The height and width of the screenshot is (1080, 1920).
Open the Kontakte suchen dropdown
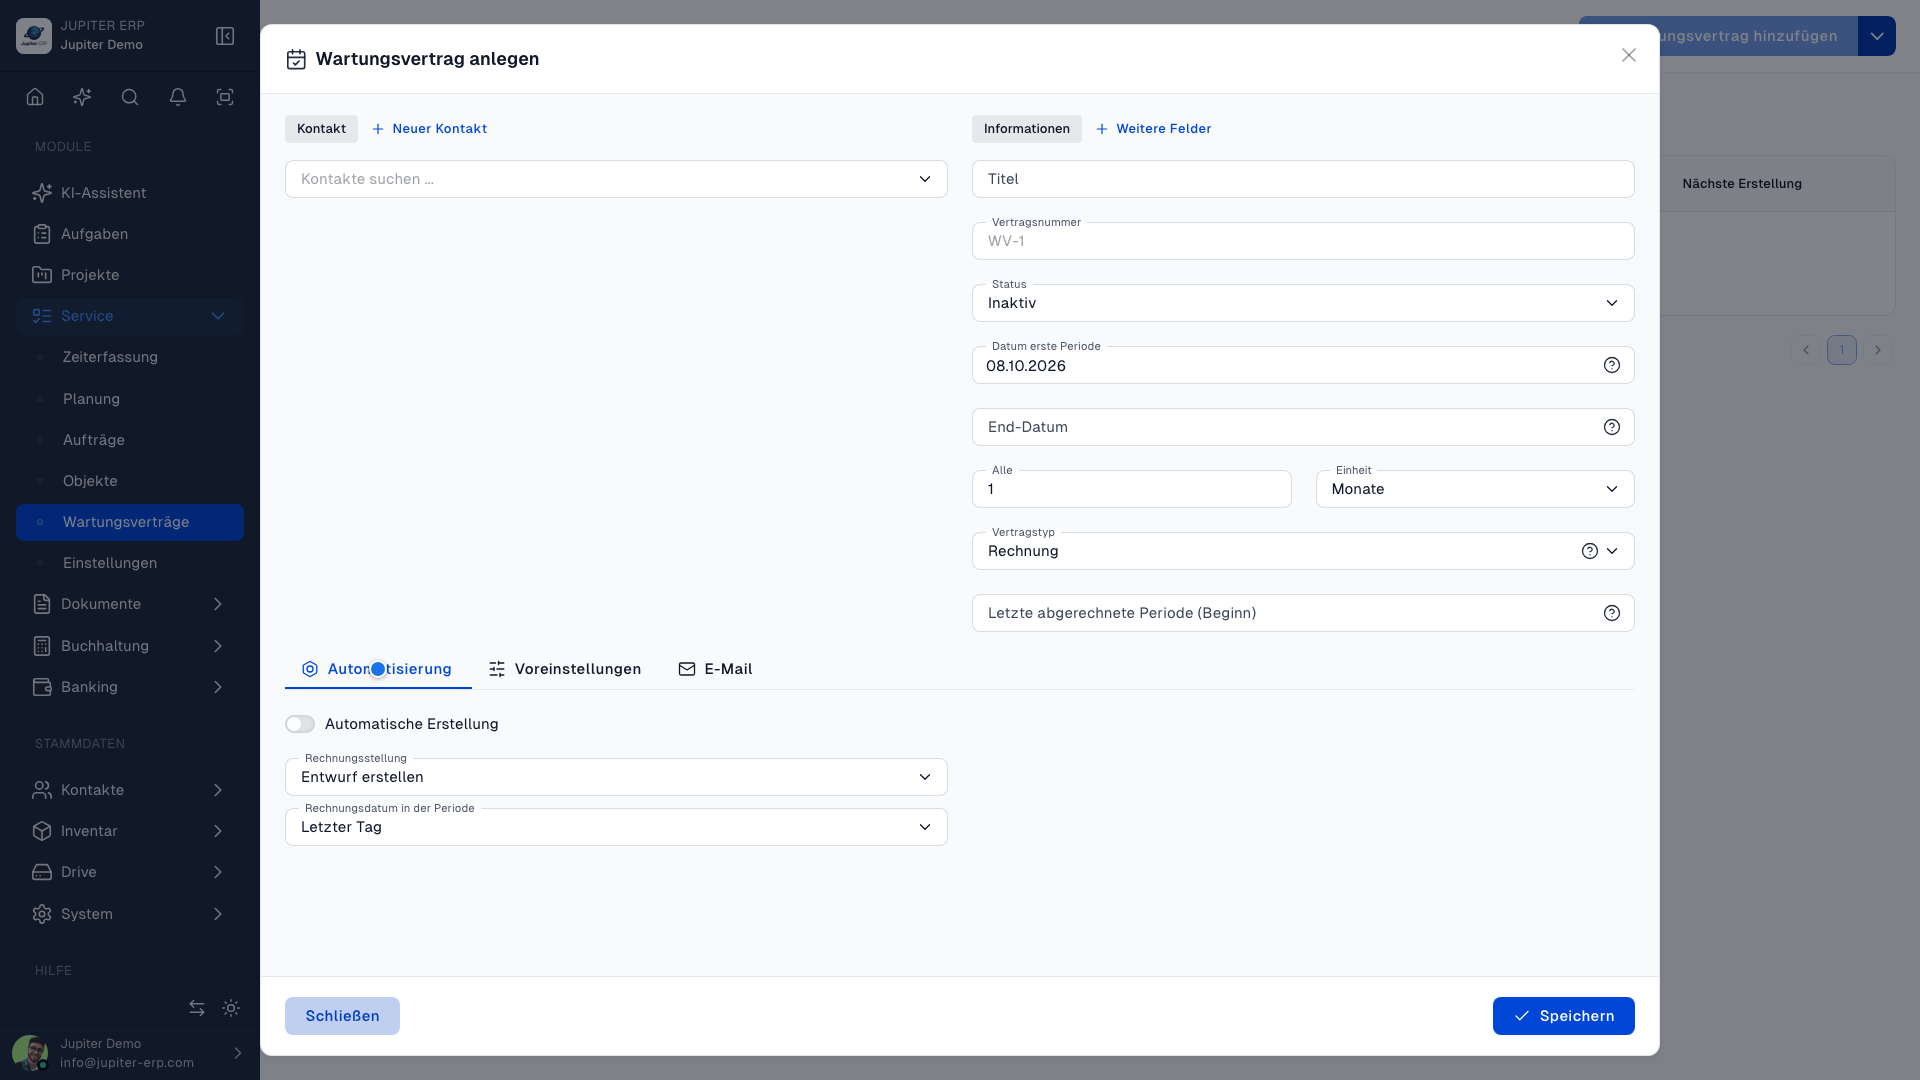coord(616,179)
